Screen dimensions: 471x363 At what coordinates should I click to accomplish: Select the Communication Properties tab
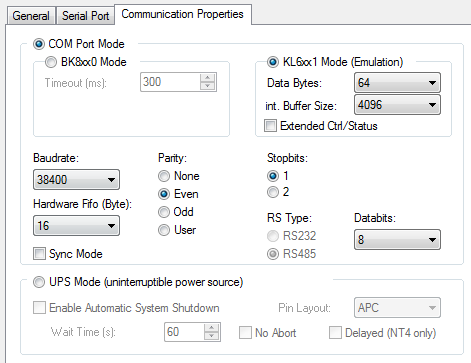(x=182, y=14)
